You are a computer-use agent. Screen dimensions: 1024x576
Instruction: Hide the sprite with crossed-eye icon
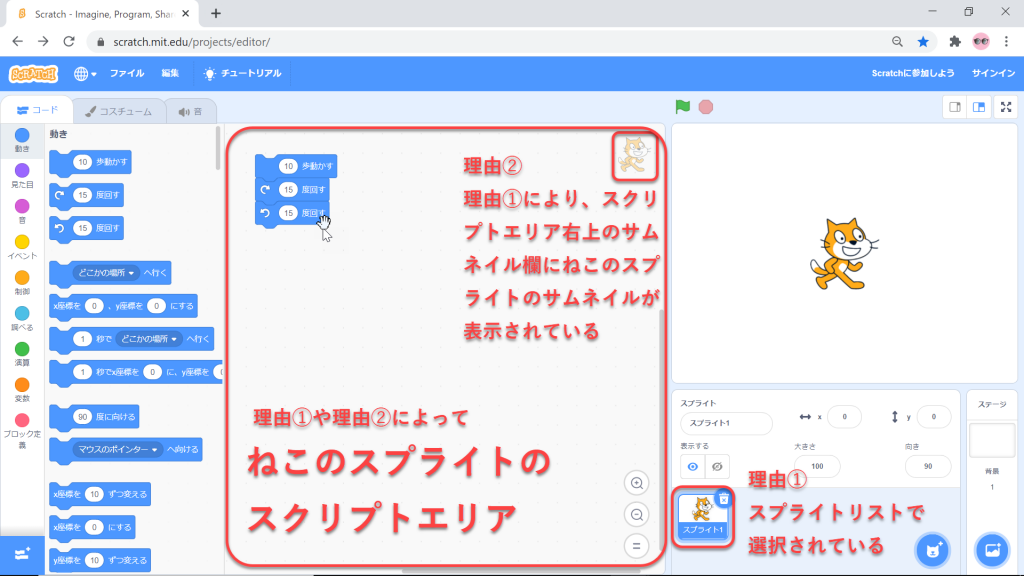pos(717,466)
